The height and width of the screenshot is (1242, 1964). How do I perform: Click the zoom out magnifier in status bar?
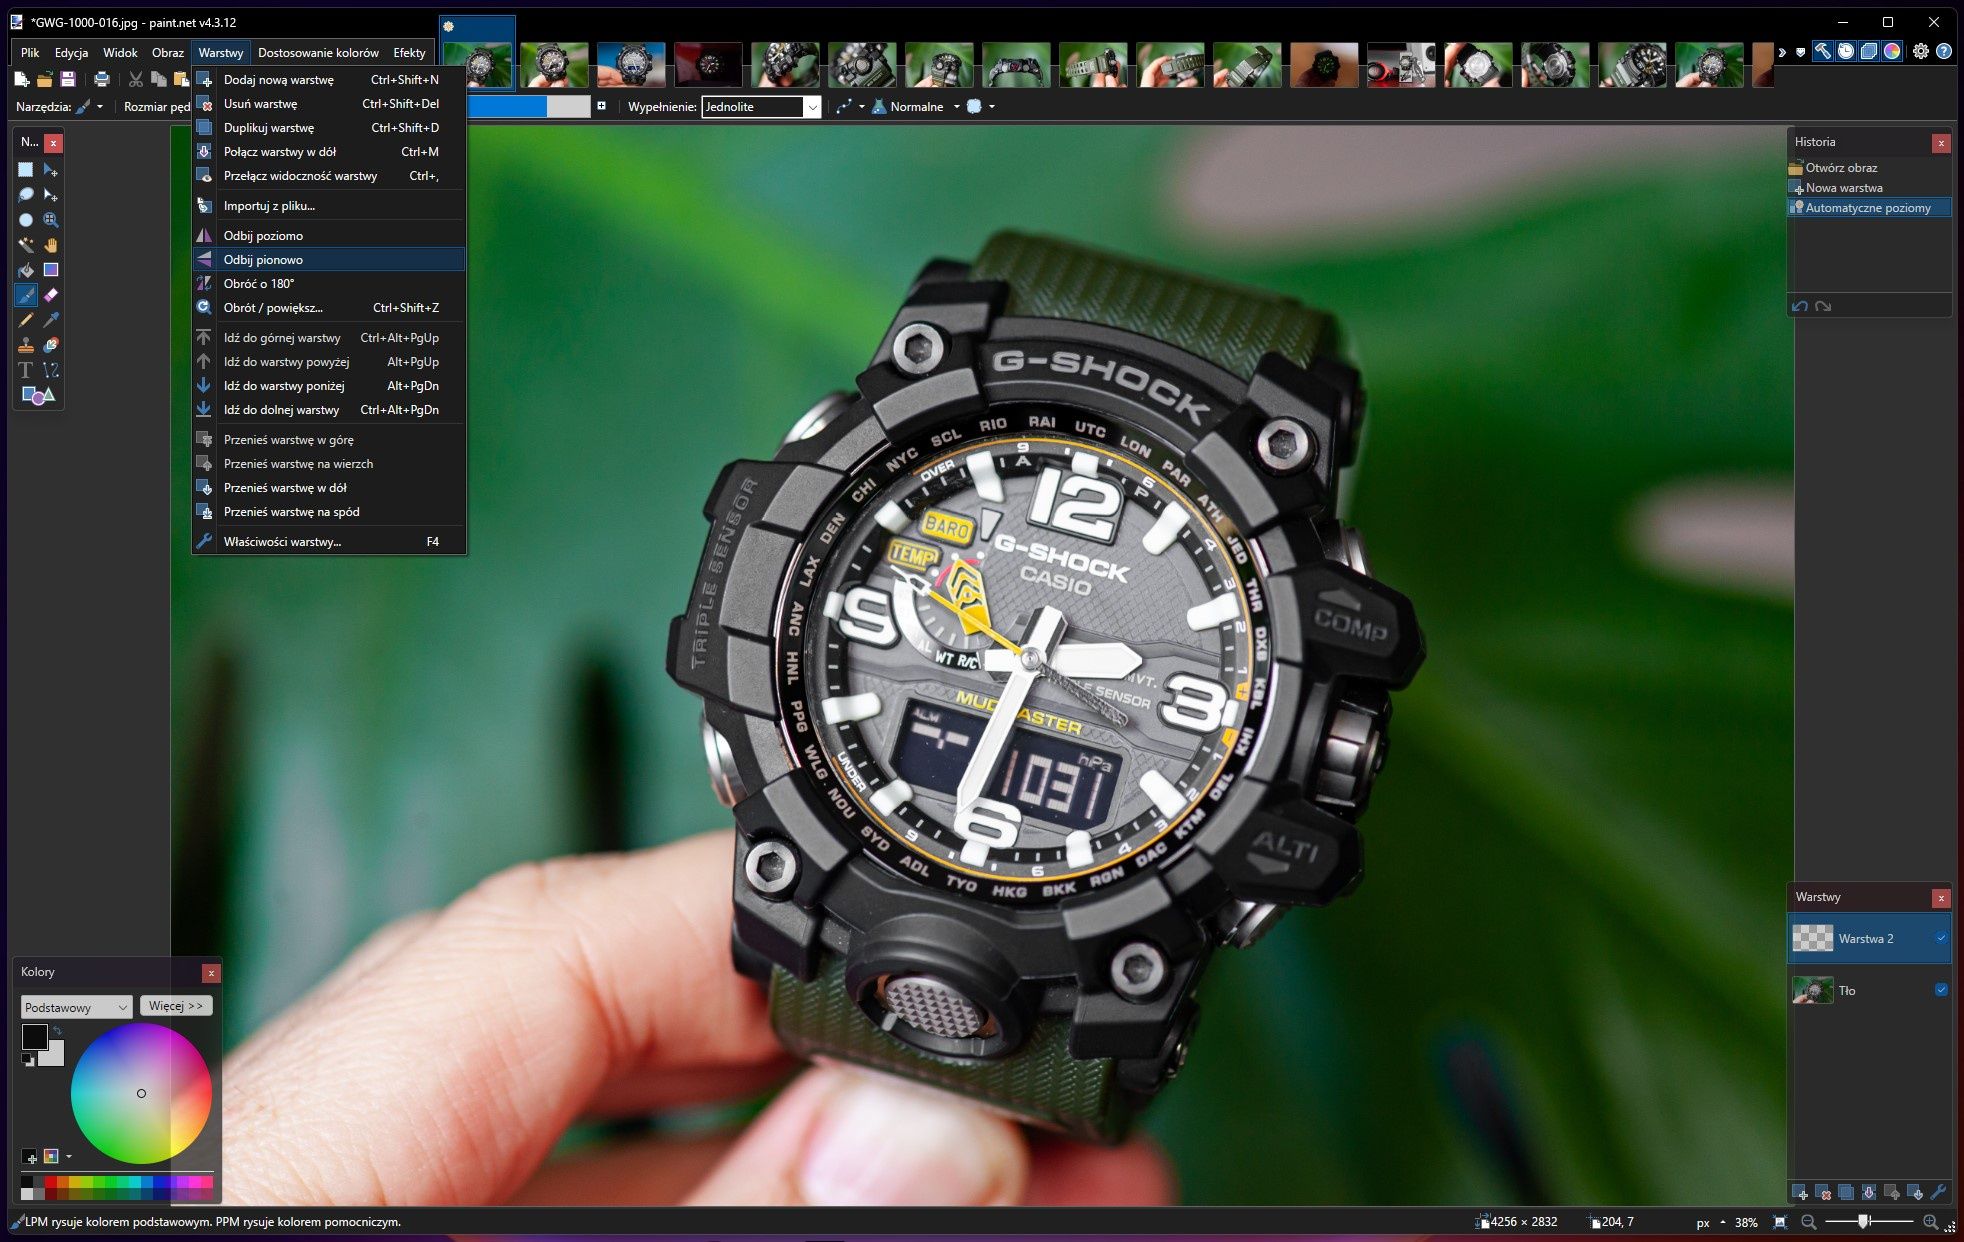point(1808,1222)
